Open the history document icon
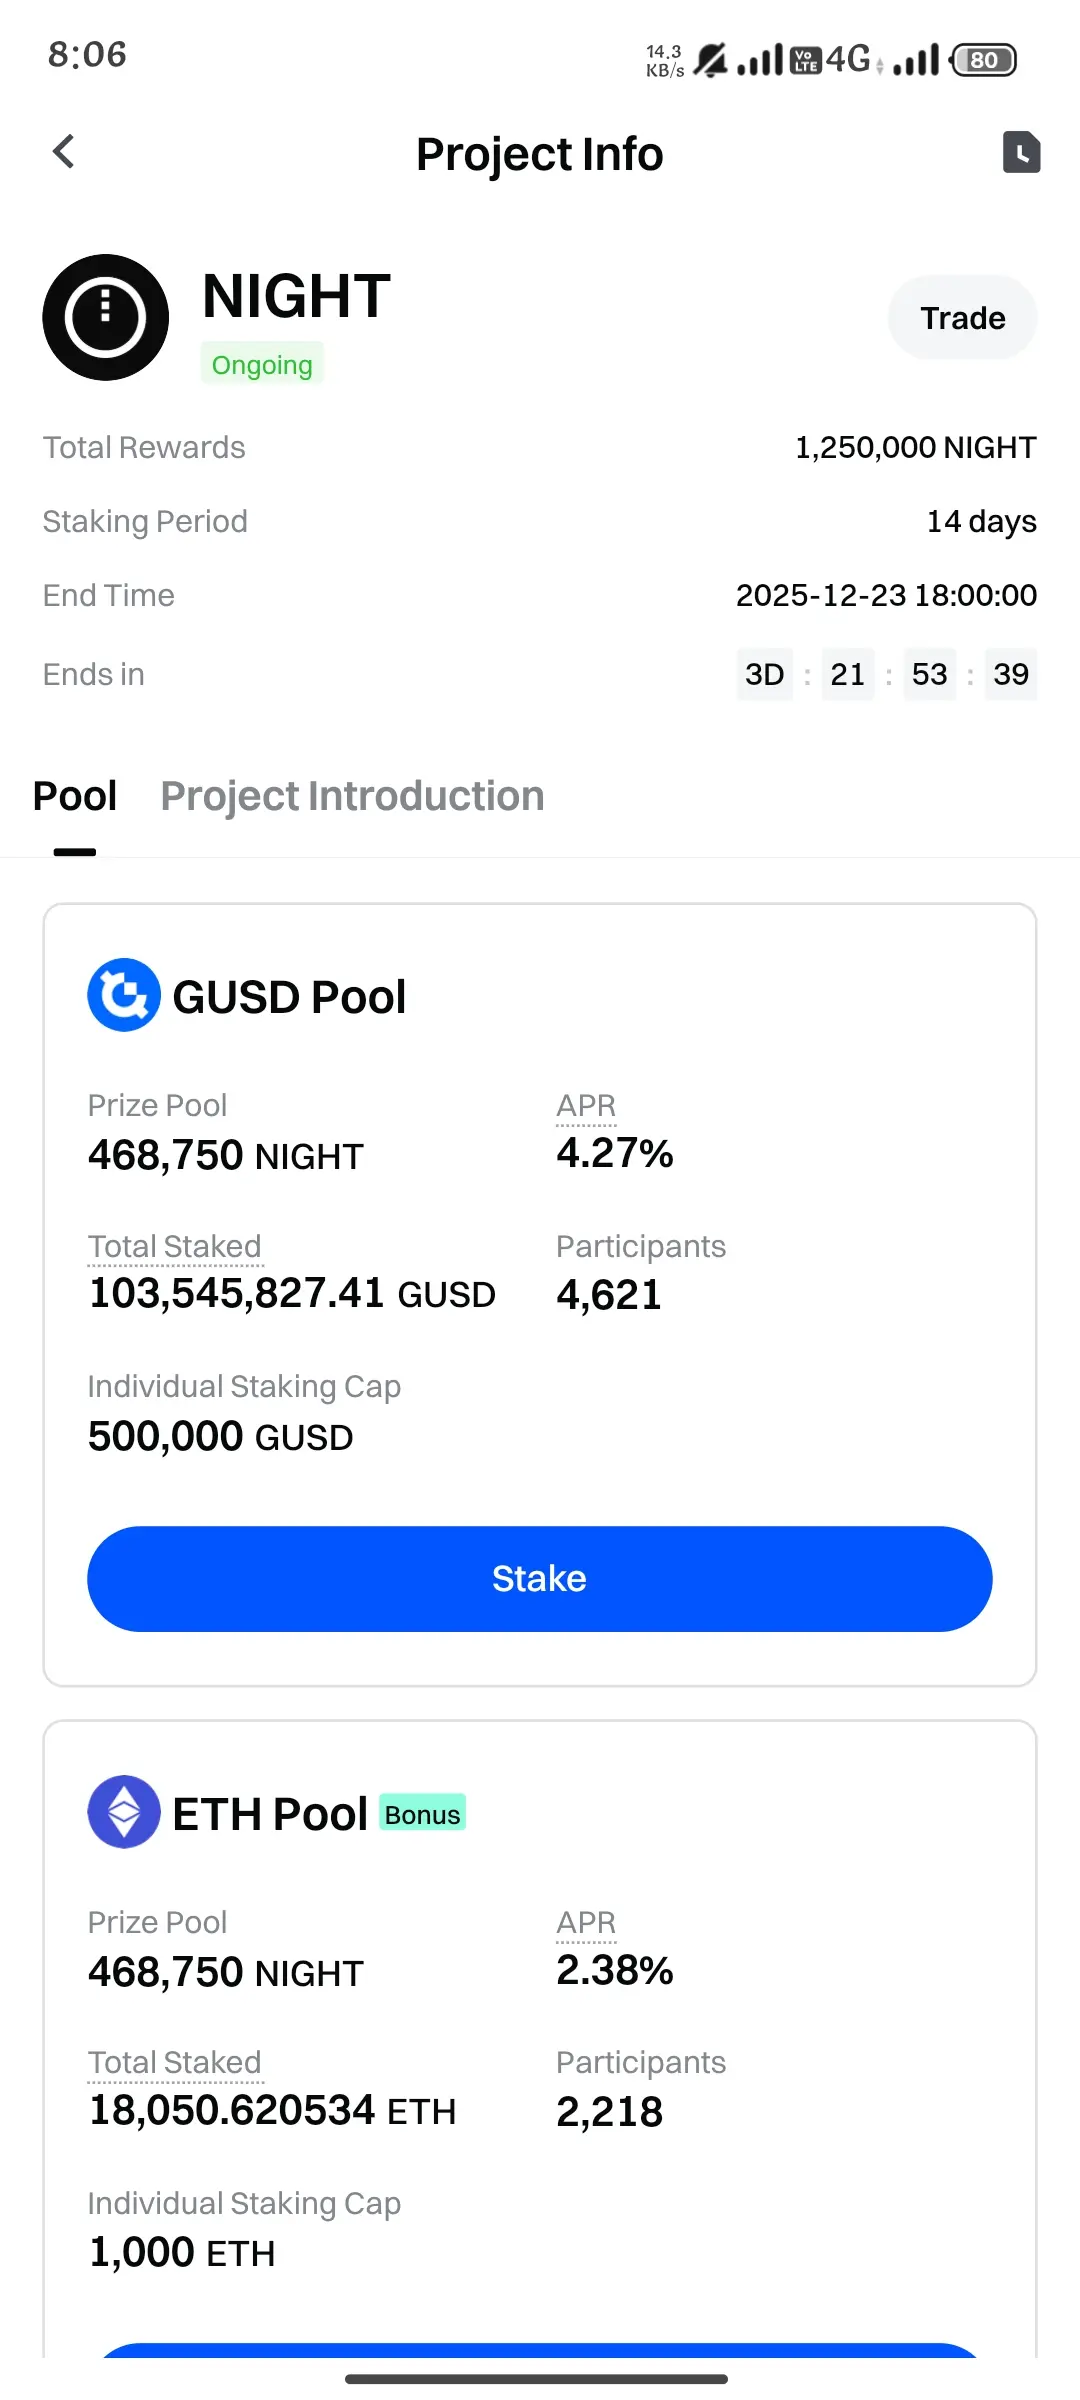The image size is (1080, 2400). click(x=1021, y=152)
